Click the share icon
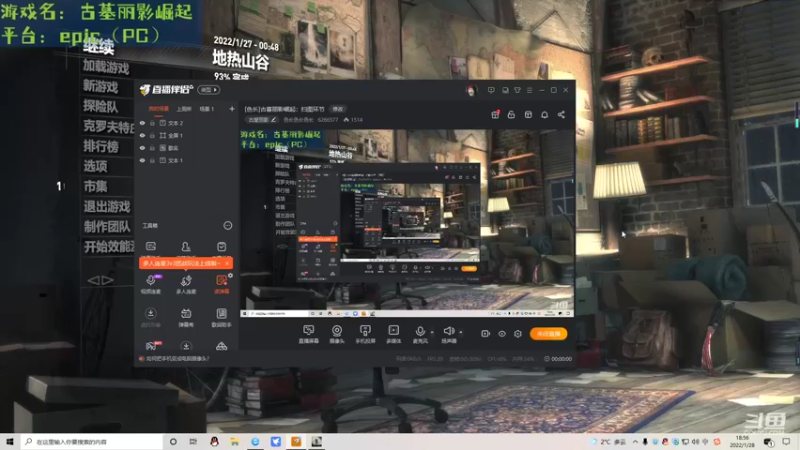 pyautogui.click(x=561, y=115)
